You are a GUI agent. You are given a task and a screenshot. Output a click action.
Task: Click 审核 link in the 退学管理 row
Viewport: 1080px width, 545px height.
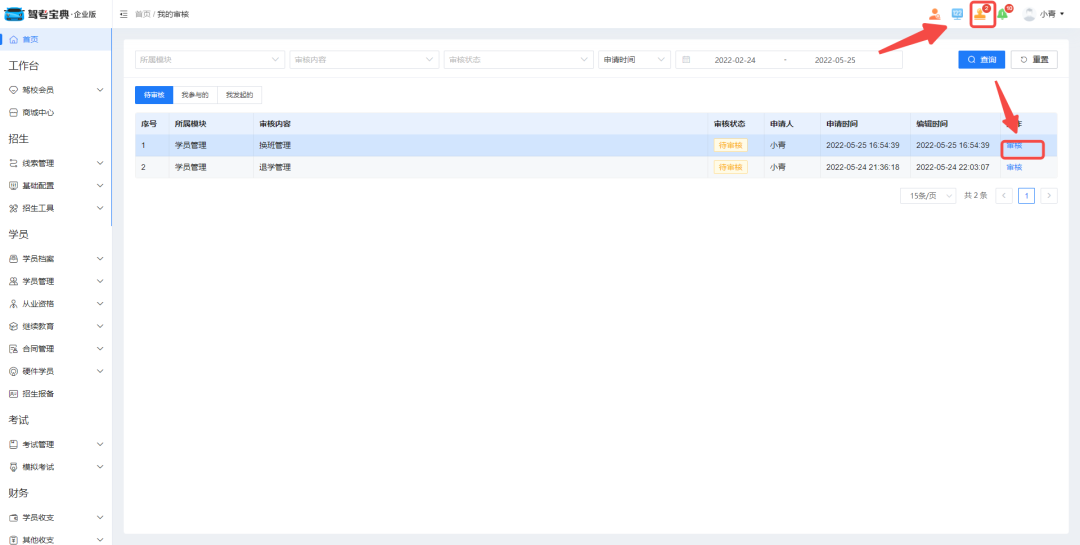pyautogui.click(x=1014, y=167)
